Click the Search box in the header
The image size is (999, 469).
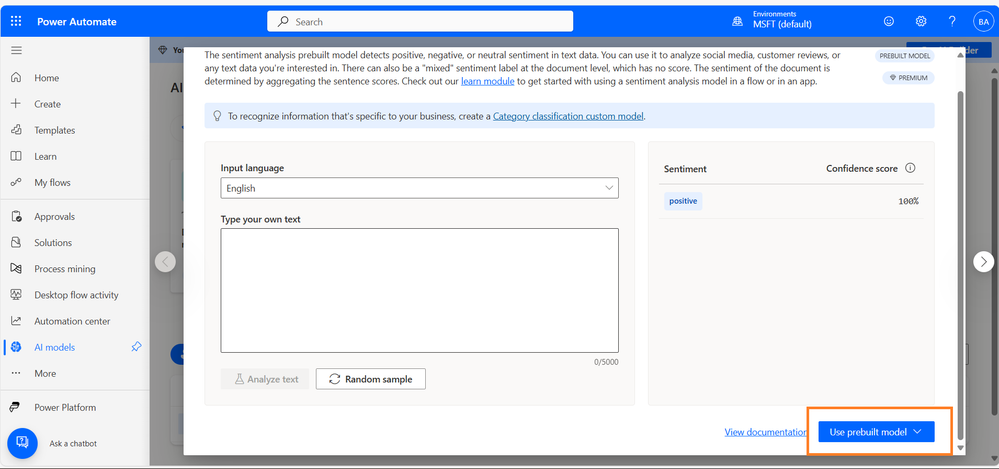click(x=420, y=21)
